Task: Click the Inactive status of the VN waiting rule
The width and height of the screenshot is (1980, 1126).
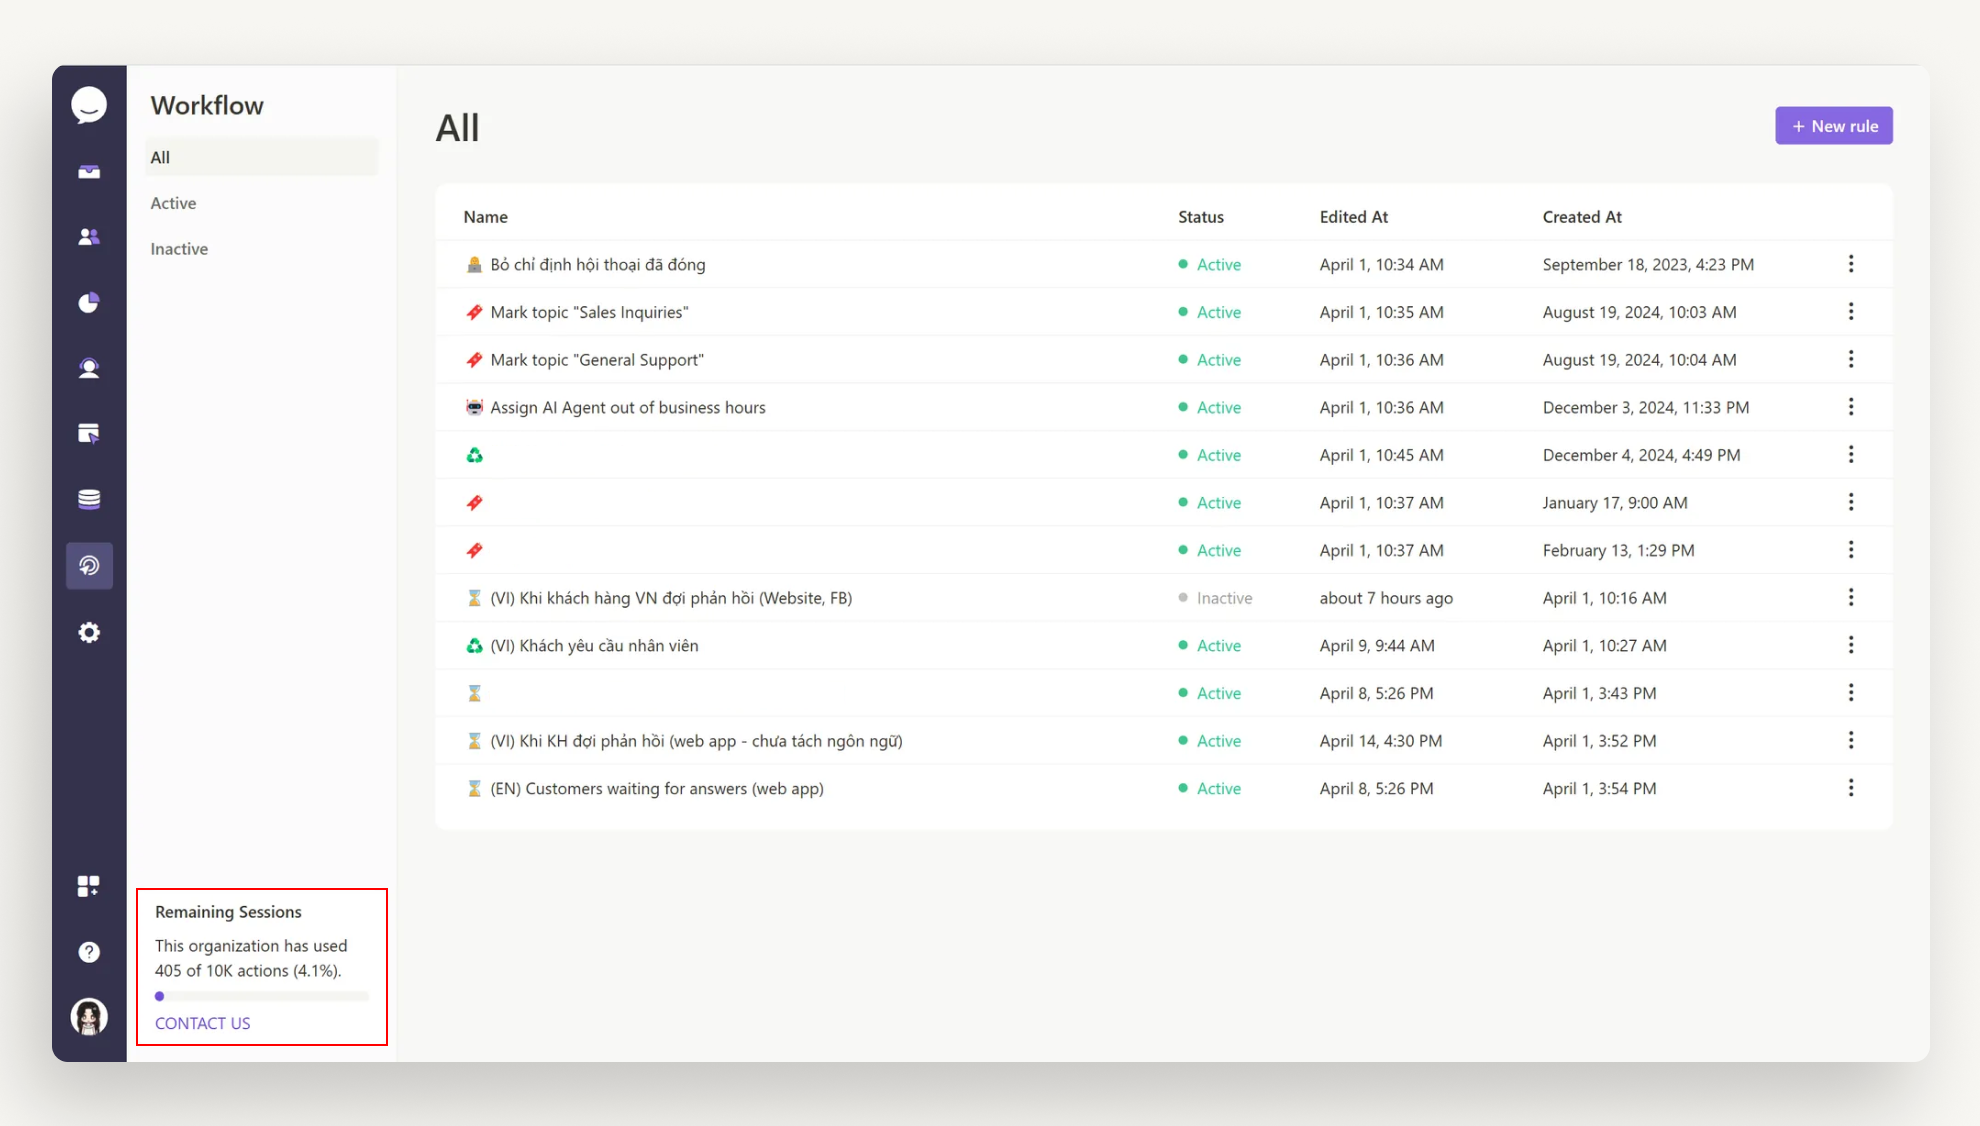Action: point(1223,597)
